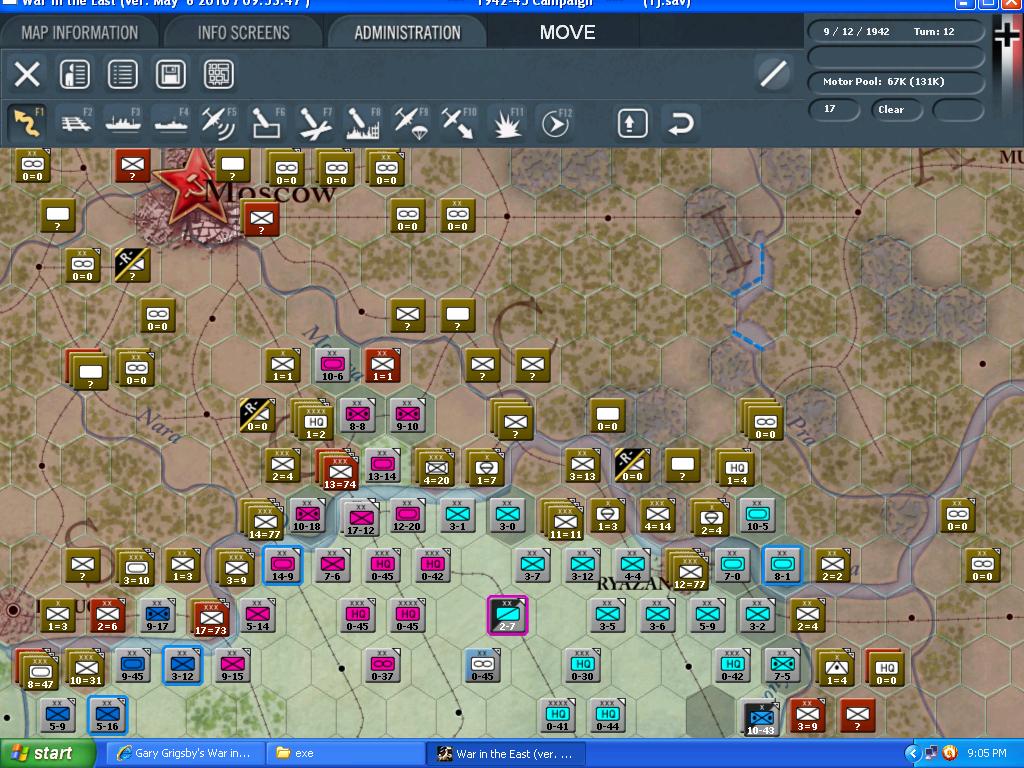
Task: Switch to War in the East taskbar item
Action: (505, 754)
